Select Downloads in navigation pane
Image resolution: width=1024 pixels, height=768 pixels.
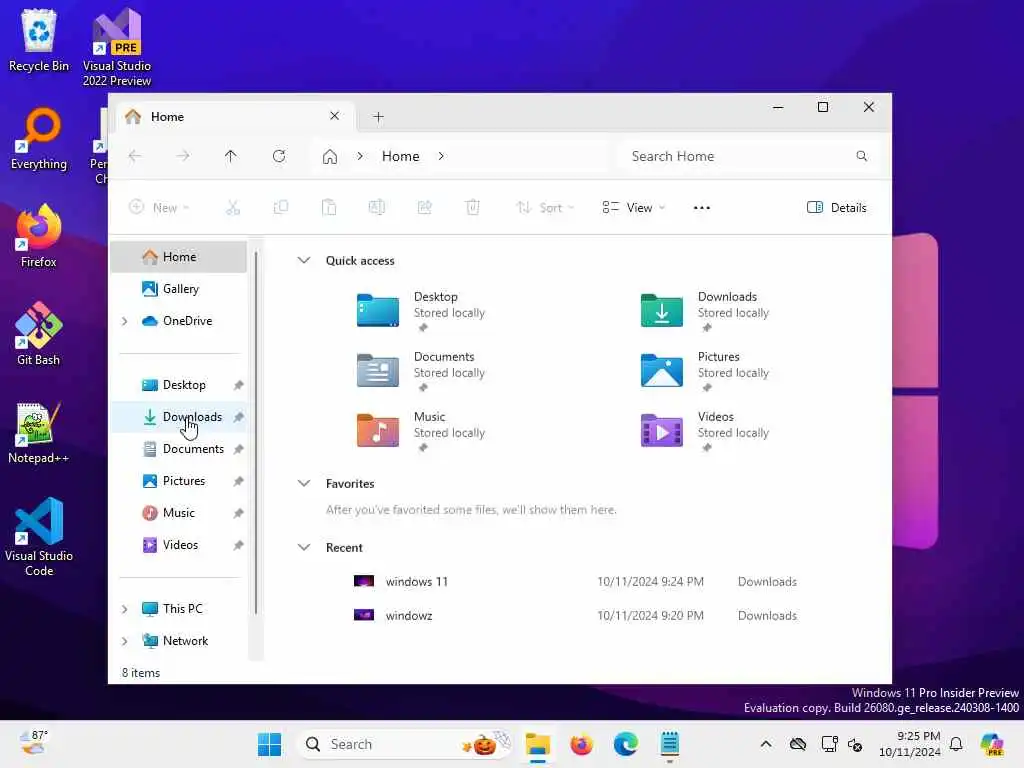click(179, 417)
